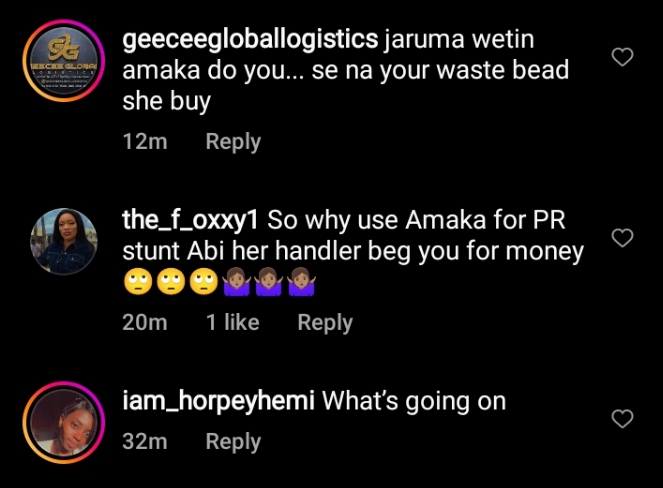Go to iam_horpeyhemi username profile
Viewport: 663px width, 488px height.
click(218, 401)
